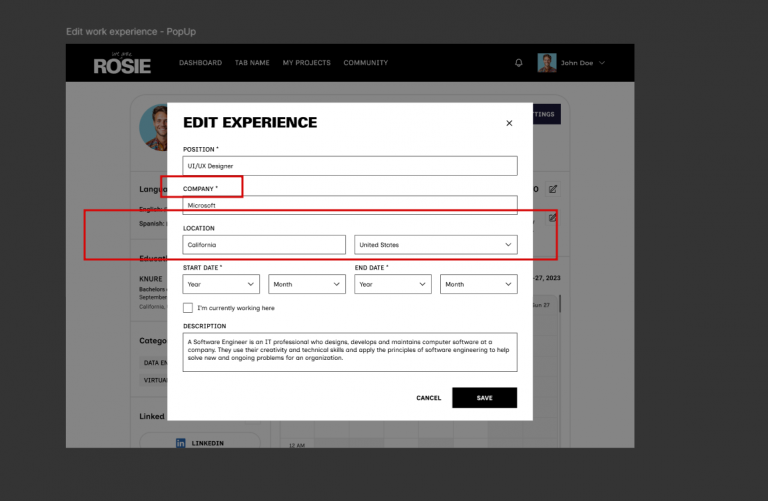Click the Location field containing California
The width and height of the screenshot is (768, 501).
pos(264,245)
